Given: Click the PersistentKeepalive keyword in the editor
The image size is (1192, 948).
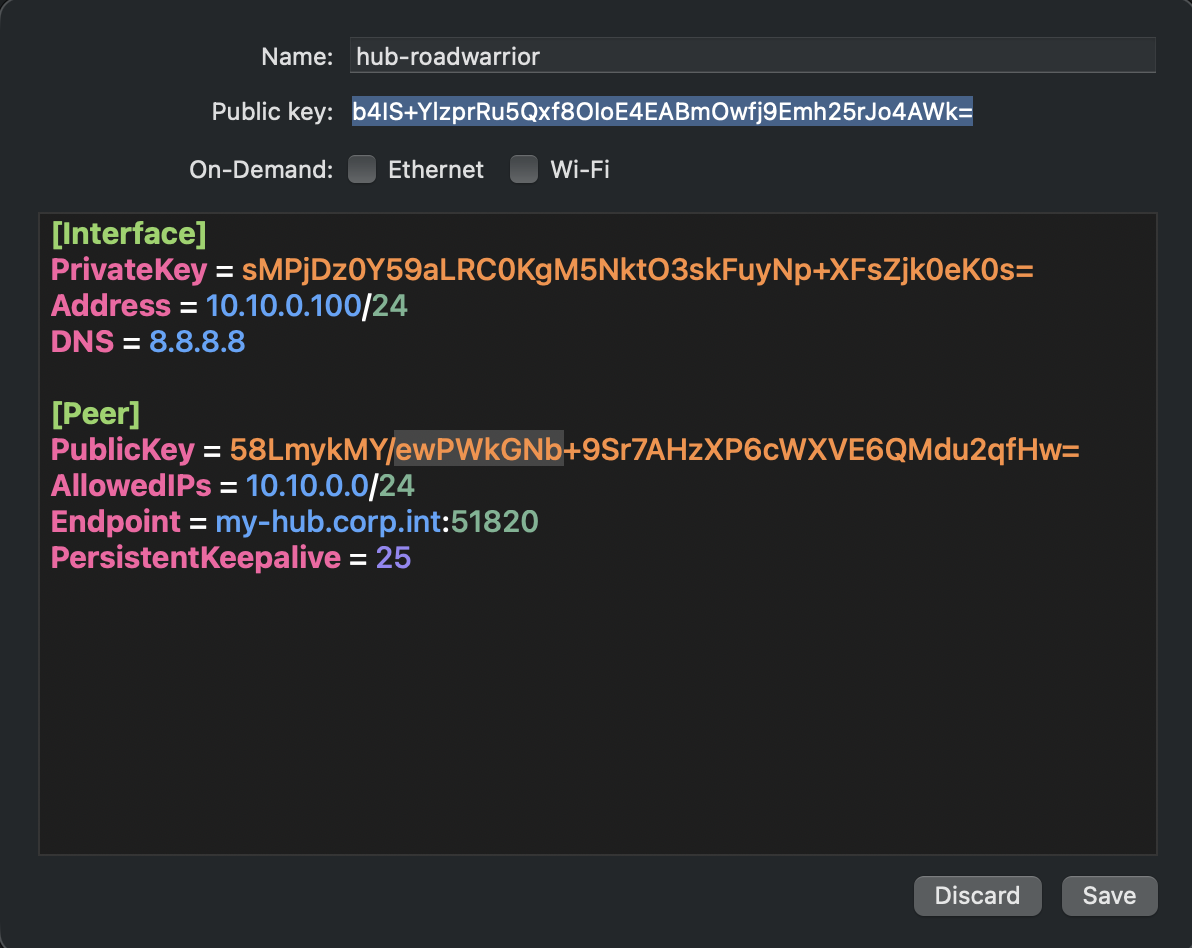Looking at the screenshot, I should pyautogui.click(x=195, y=558).
